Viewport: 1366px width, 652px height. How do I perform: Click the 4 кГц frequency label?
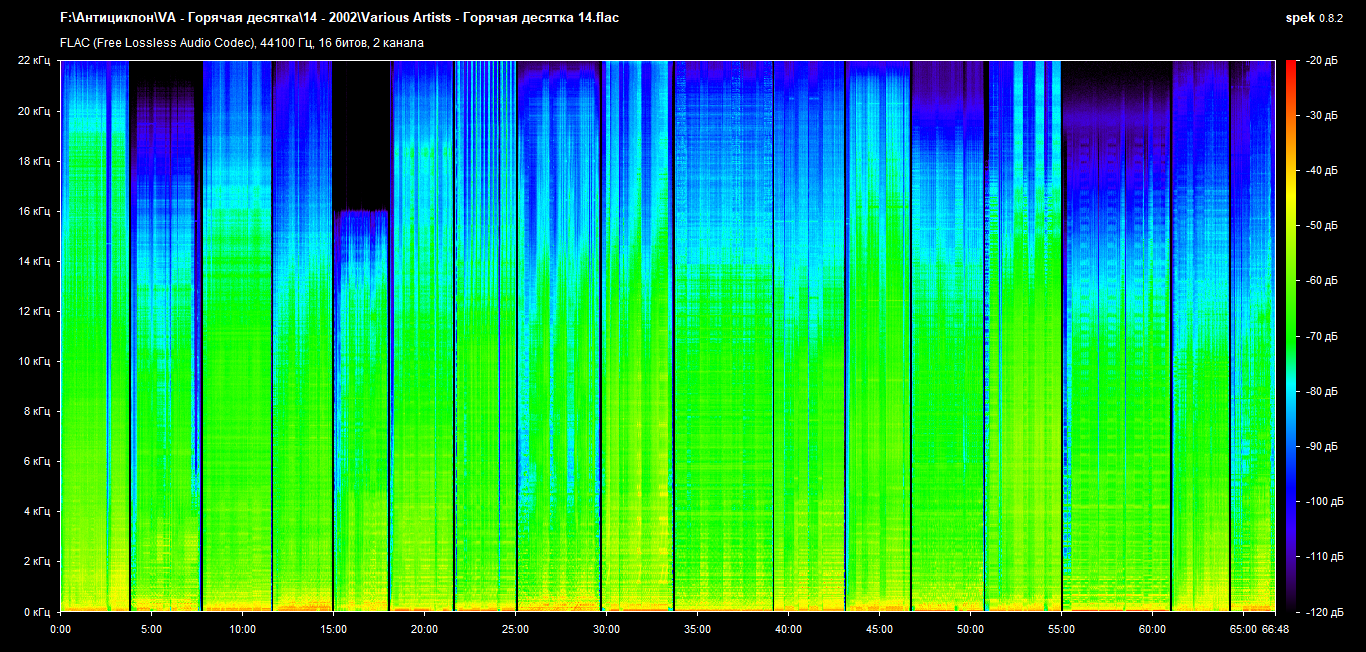tap(38, 511)
